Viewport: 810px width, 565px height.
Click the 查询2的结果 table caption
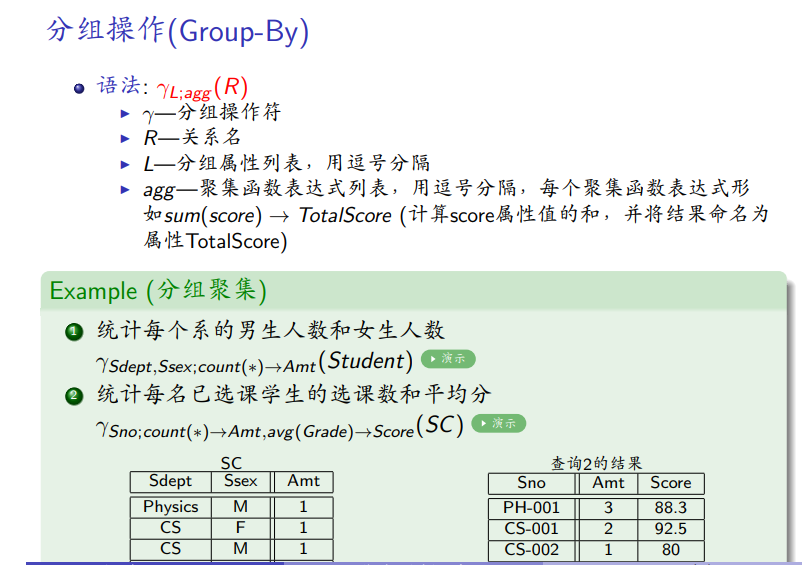coord(596,463)
